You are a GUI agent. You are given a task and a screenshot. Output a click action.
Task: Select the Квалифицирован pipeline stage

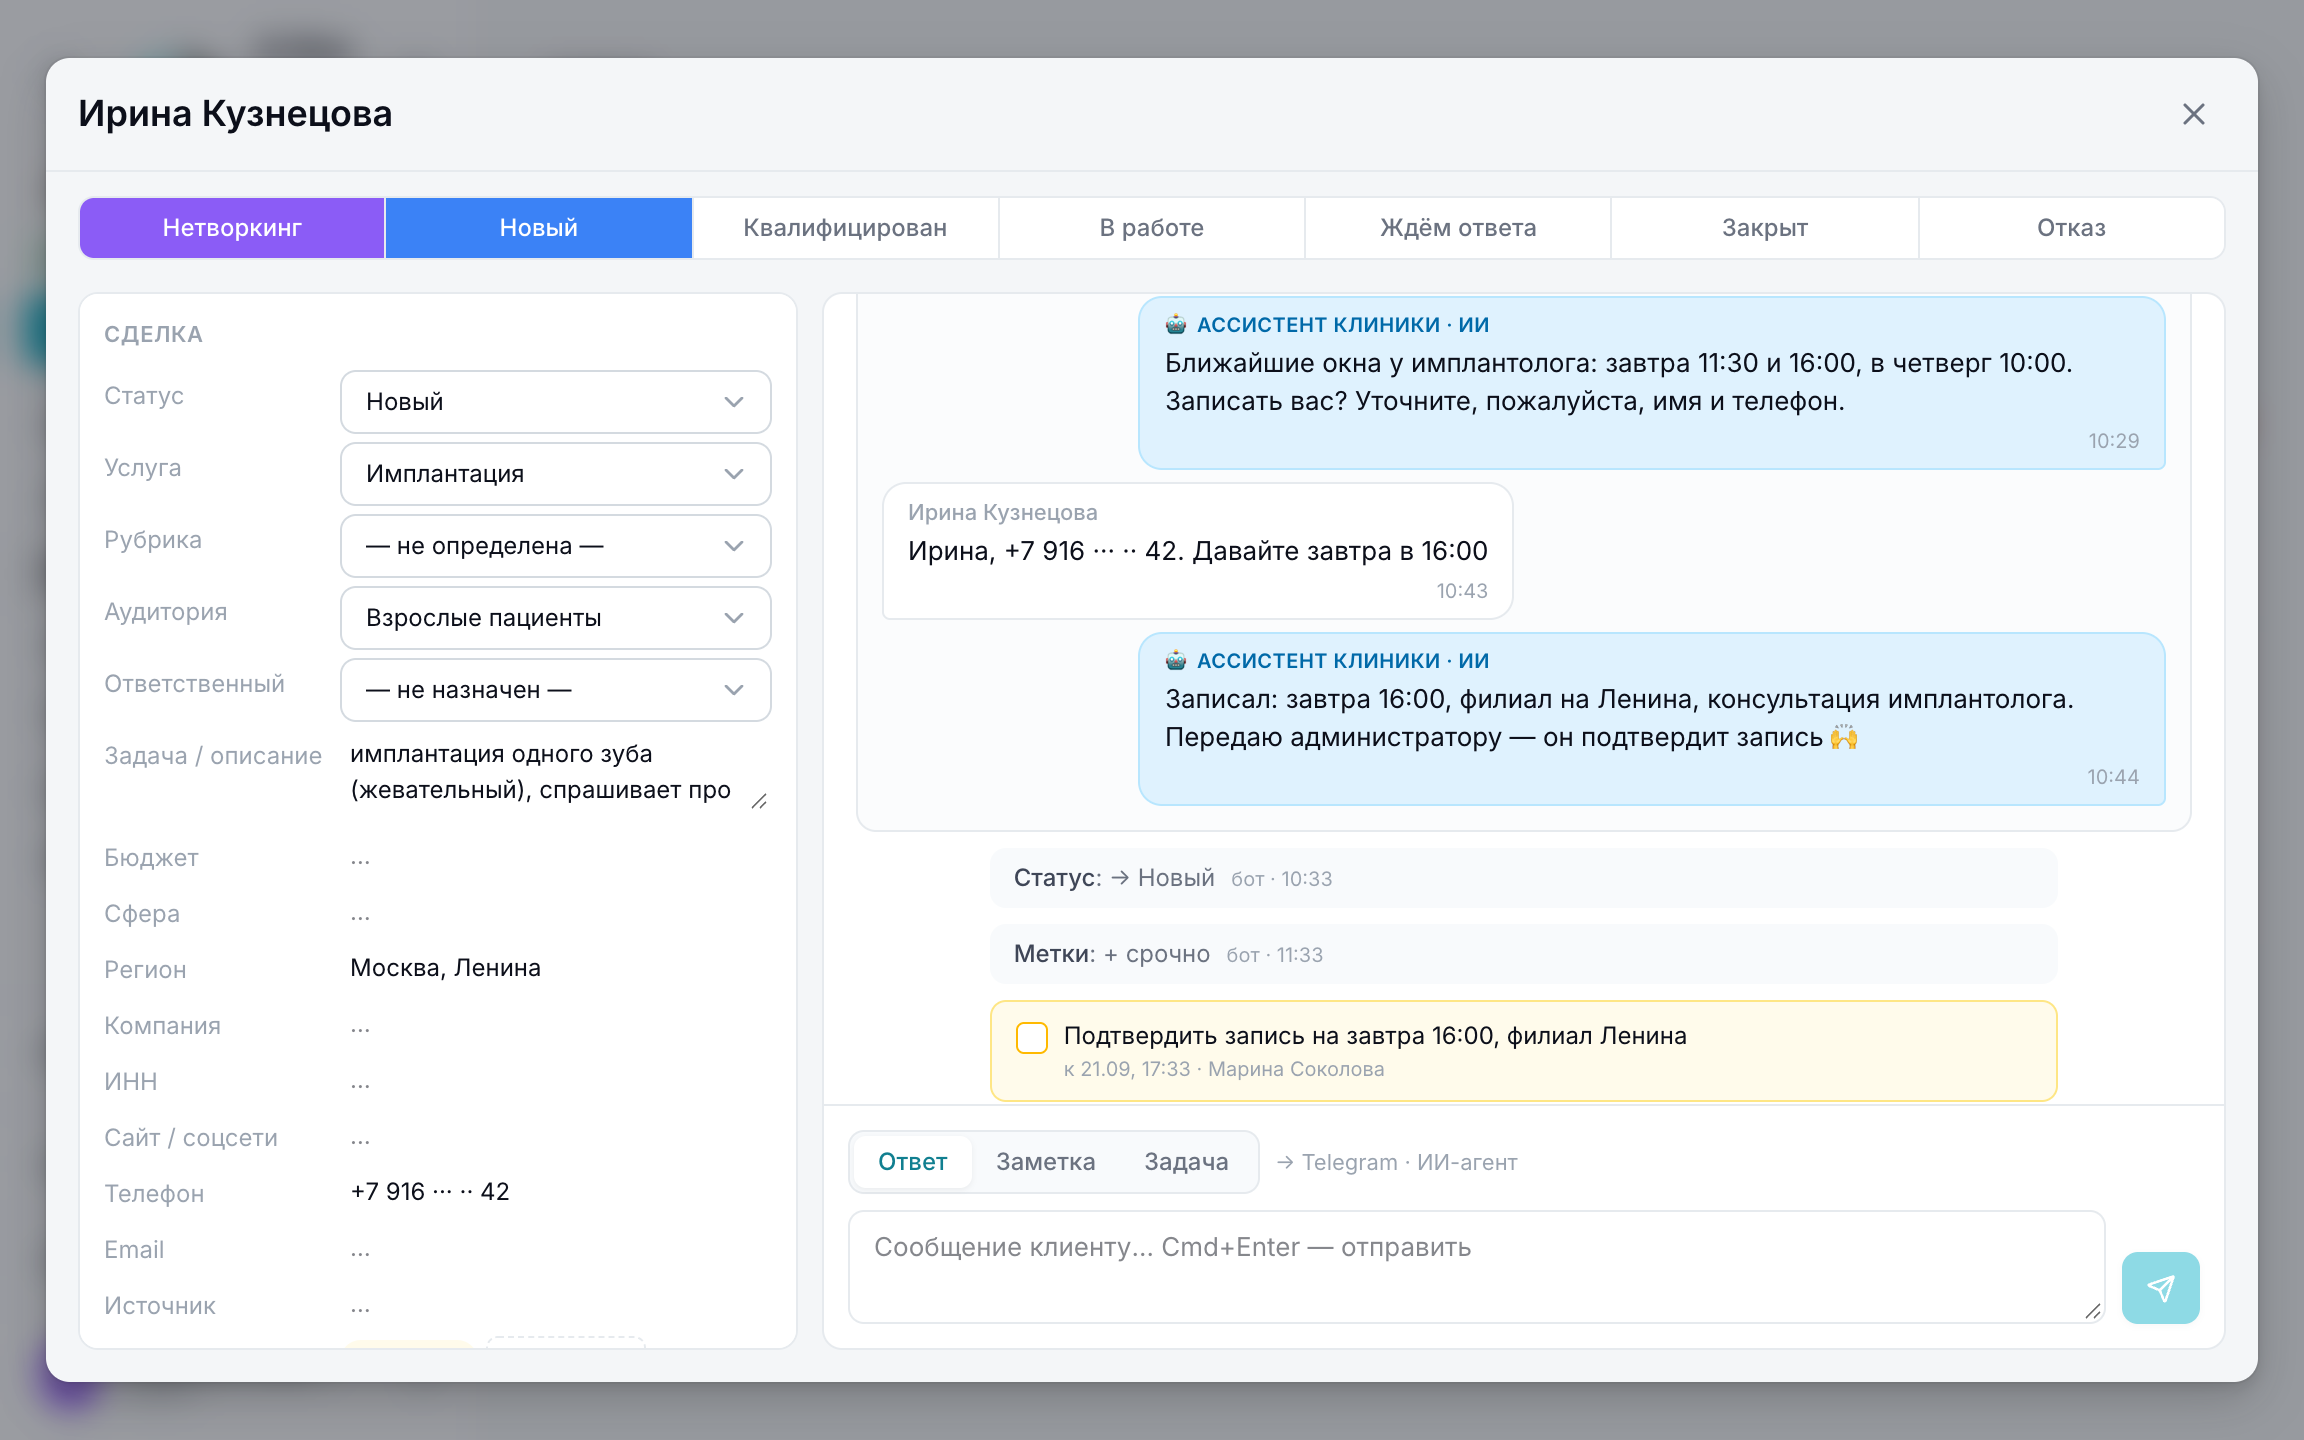click(x=845, y=228)
